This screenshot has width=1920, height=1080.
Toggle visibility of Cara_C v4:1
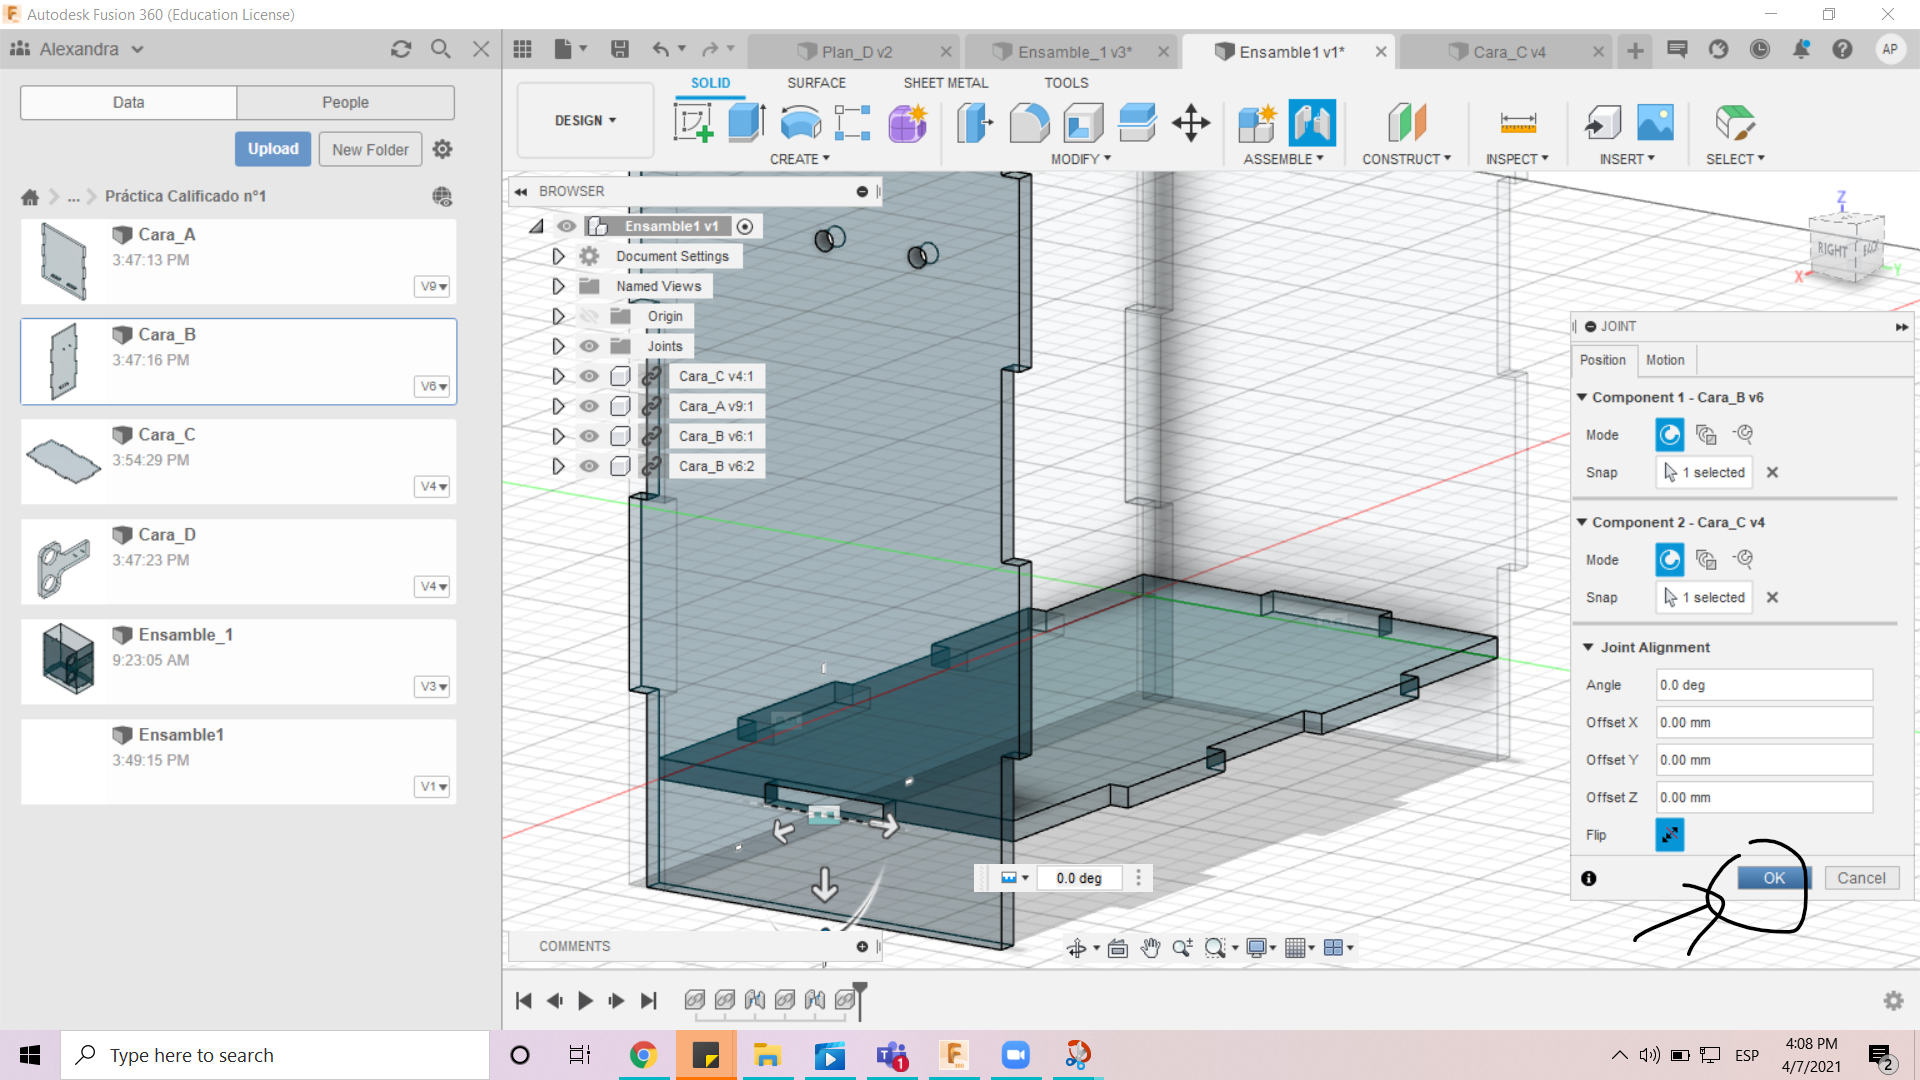588,376
